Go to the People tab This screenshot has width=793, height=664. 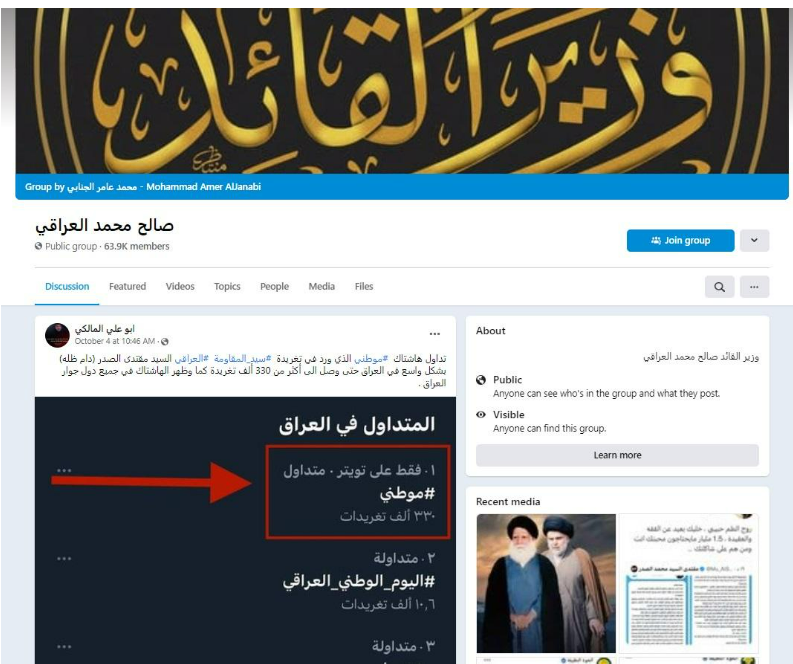point(275,286)
